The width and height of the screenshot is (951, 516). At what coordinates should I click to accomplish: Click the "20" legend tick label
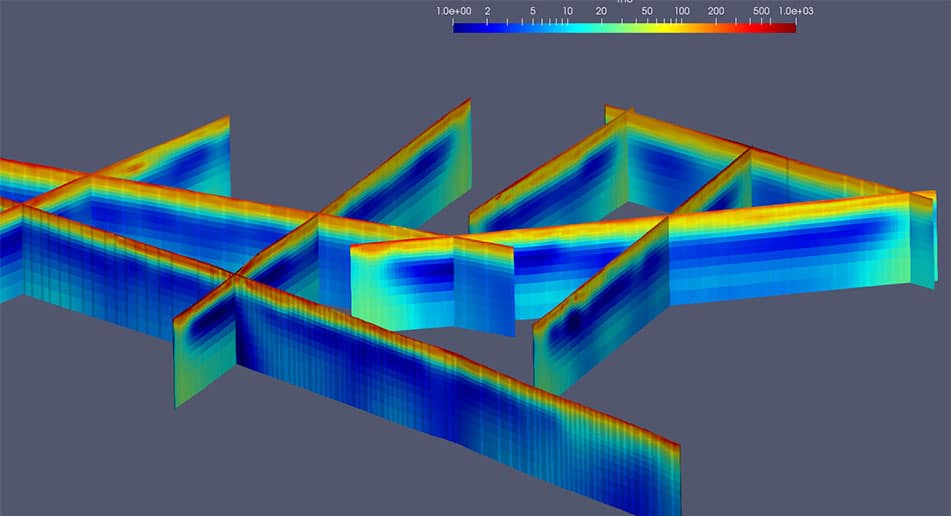(x=601, y=11)
